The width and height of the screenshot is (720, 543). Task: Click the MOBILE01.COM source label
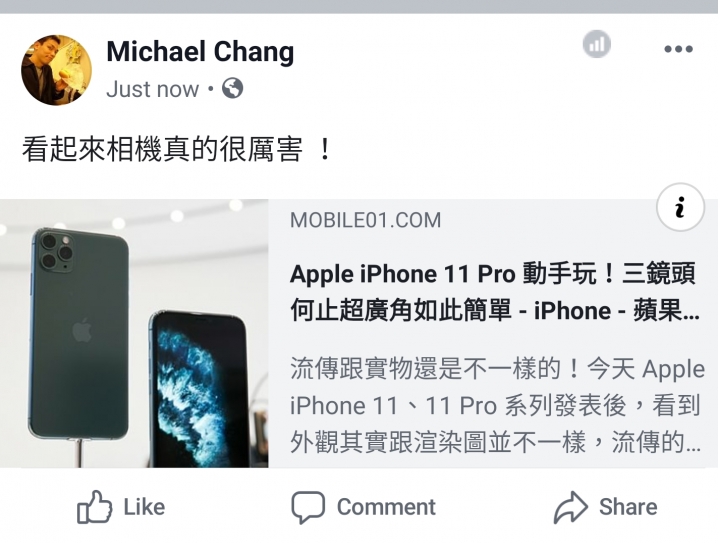(366, 220)
